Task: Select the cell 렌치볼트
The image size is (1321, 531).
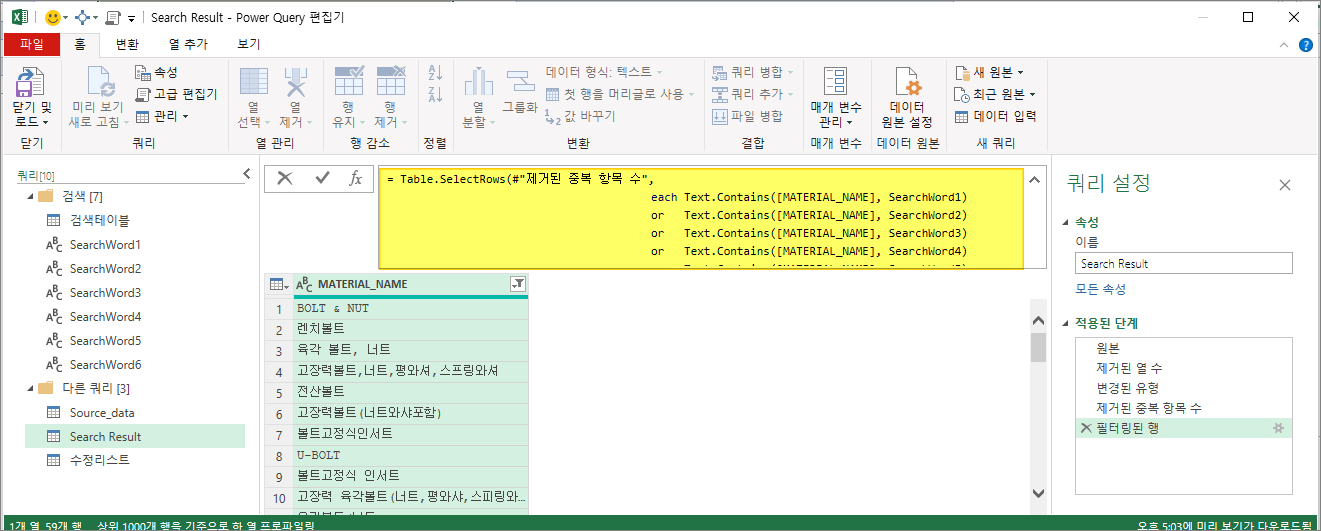Action: [x=410, y=329]
